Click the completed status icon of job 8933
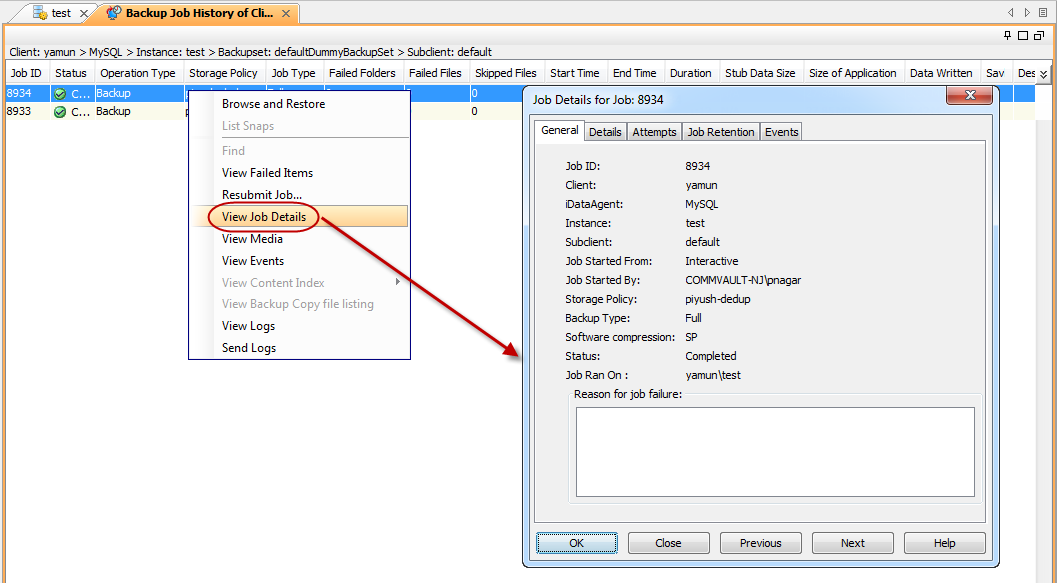 click(x=60, y=112)
